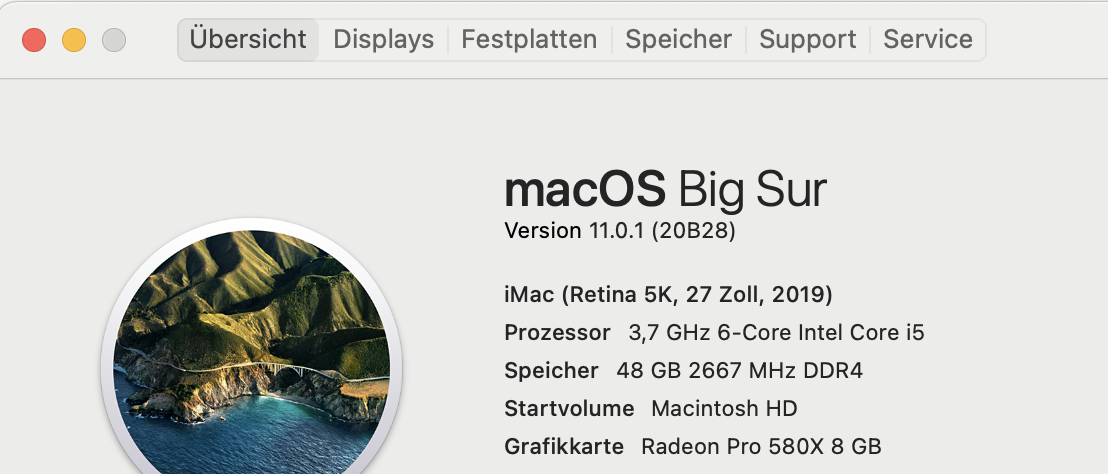Click the 48 GB 2667 MHz DDR4 value
Image resolution: width=1108 pixels, height=474 pixels.
click(x=739, y=371)
